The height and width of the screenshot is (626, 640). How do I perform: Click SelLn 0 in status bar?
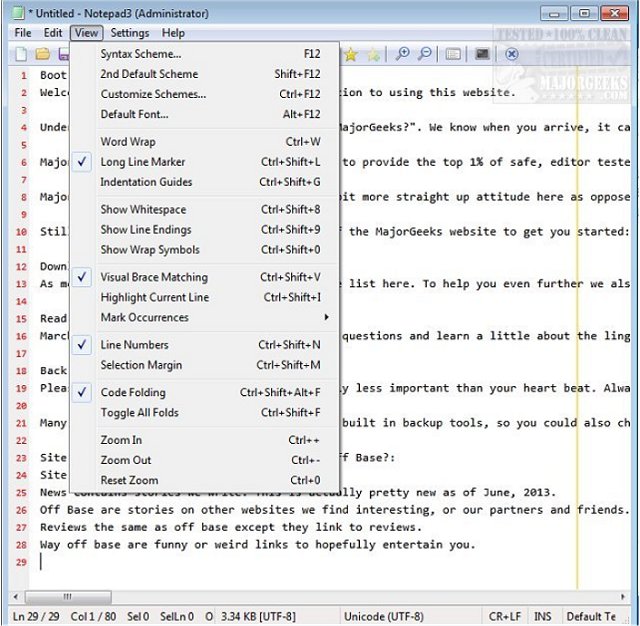point(177,616)
